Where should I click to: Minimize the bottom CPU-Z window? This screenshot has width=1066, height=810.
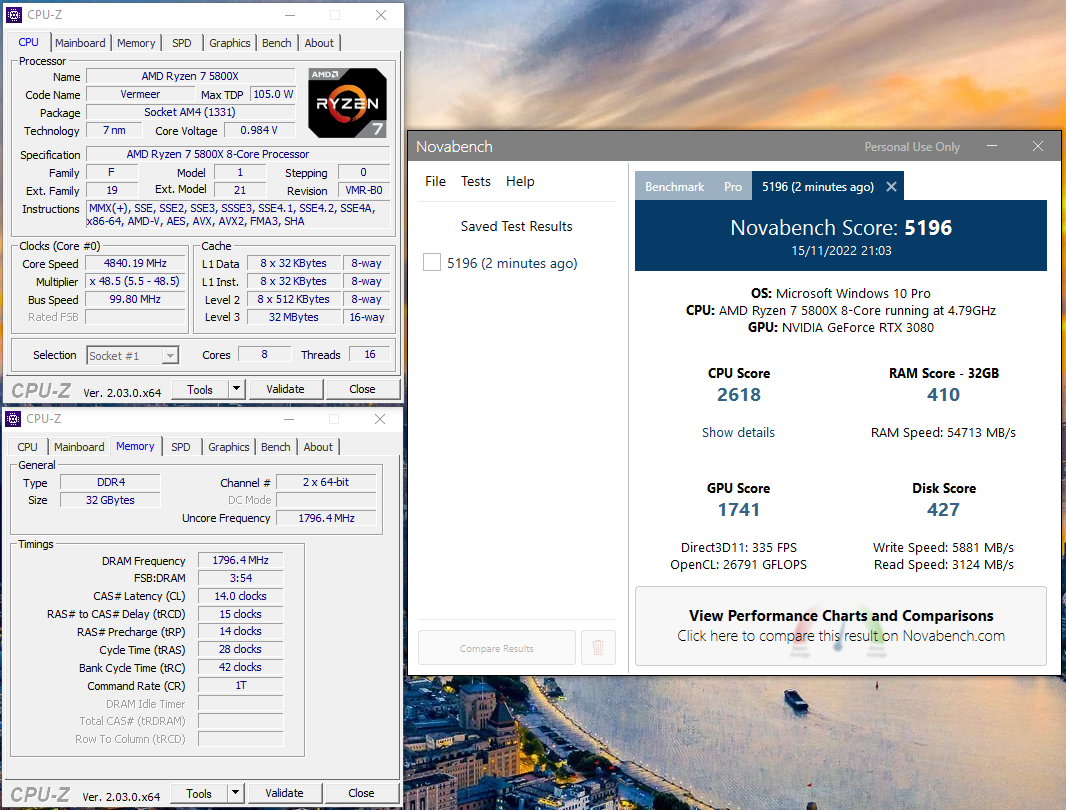click(x=289, y=419)
